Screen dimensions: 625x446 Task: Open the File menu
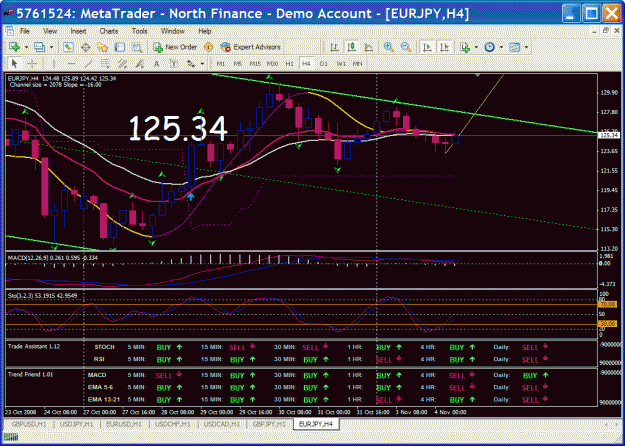tap(25, 31)
